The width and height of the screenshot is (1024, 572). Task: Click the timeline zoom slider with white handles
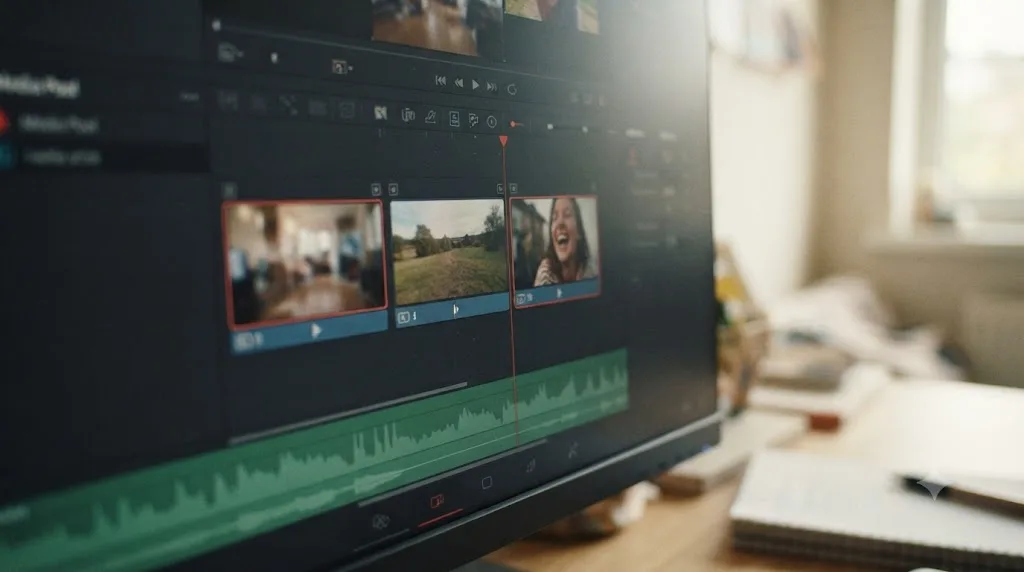(x=567, y=128)
